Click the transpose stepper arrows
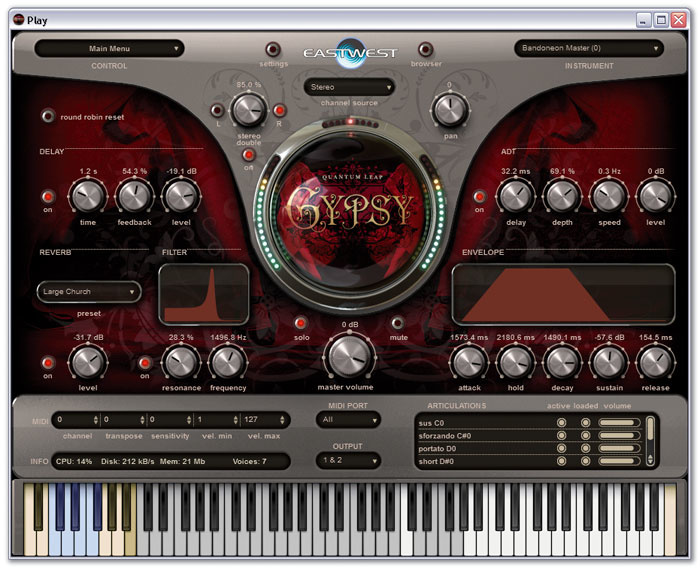The image size is (700, 570). [x=142, y=420]
